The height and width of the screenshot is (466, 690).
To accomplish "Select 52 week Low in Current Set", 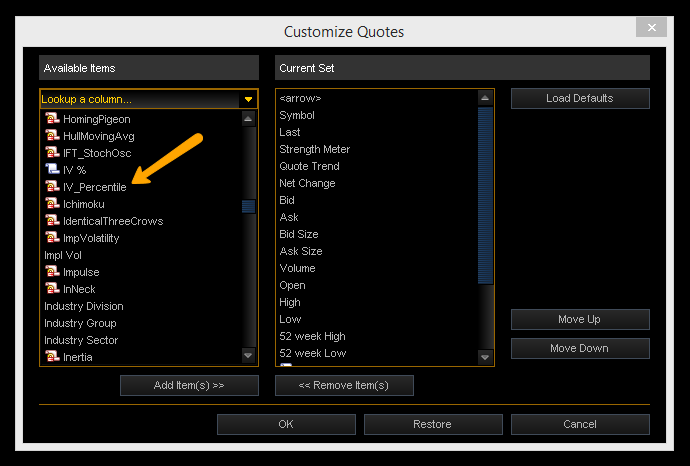I will (x=313, y=353).
